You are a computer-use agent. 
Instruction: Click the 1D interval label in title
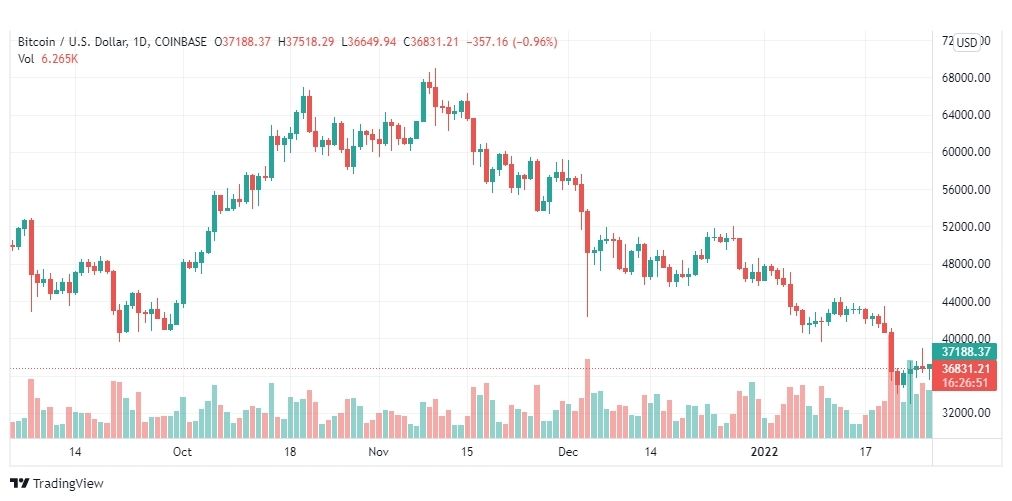pos(142,42)
